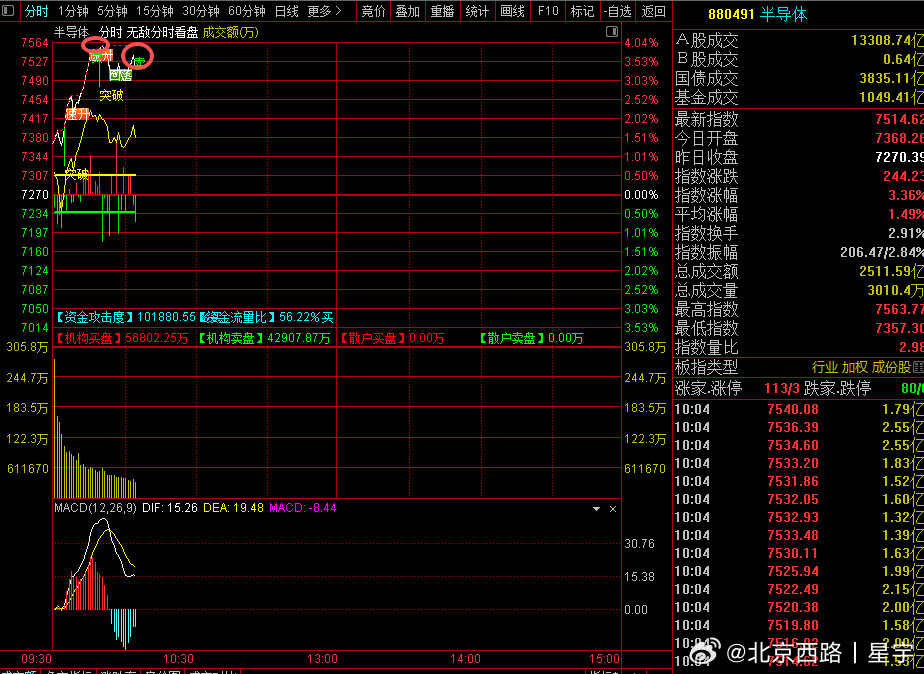Remove from watchlist with -自选

[618, 11]
